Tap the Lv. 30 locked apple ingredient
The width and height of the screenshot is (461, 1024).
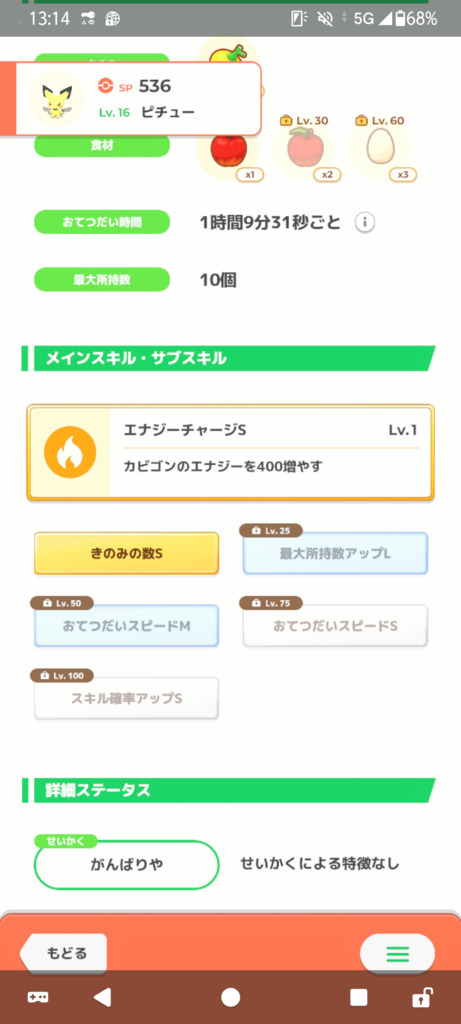(x=304, y=148)
